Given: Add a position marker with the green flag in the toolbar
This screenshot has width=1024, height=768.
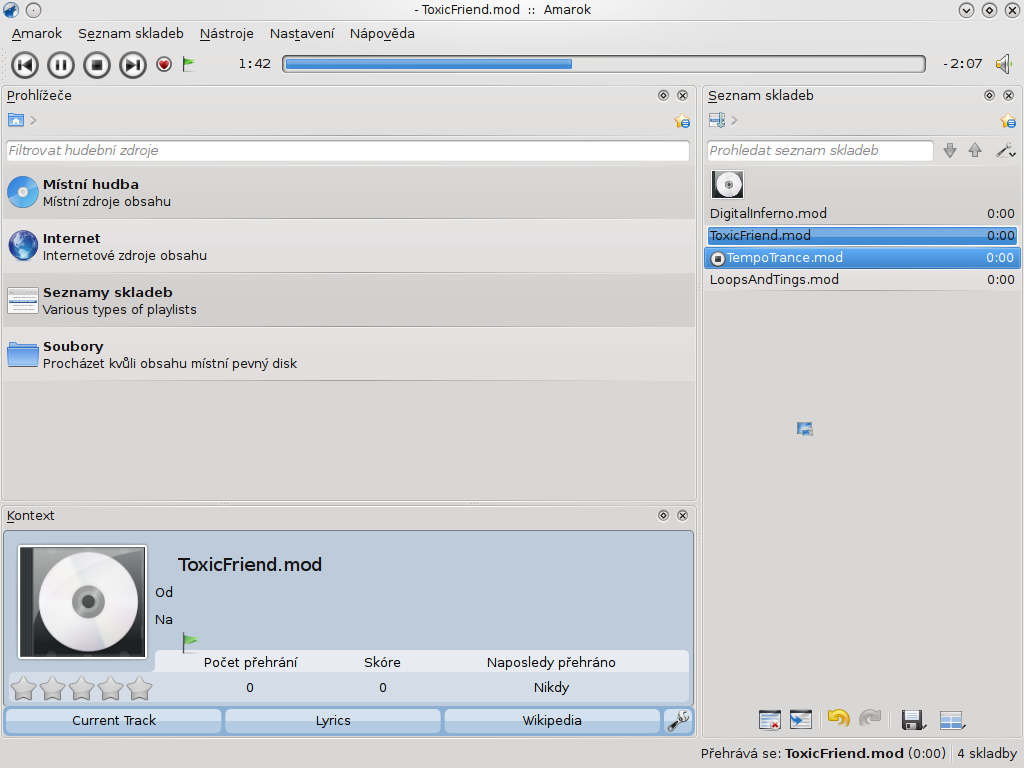Looking at the screenshot, I should 189,64.
